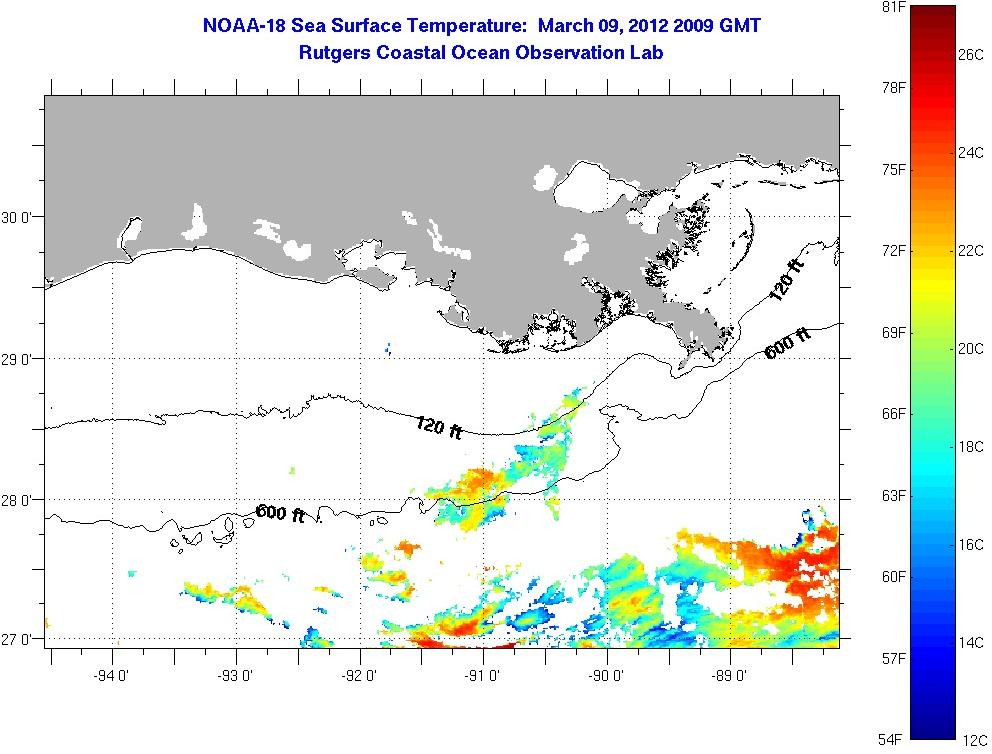The height and width of the screenshot is (754, 992).
Task: Click the '600 ft' contour label near -92.5
Action: coord(280,514)
